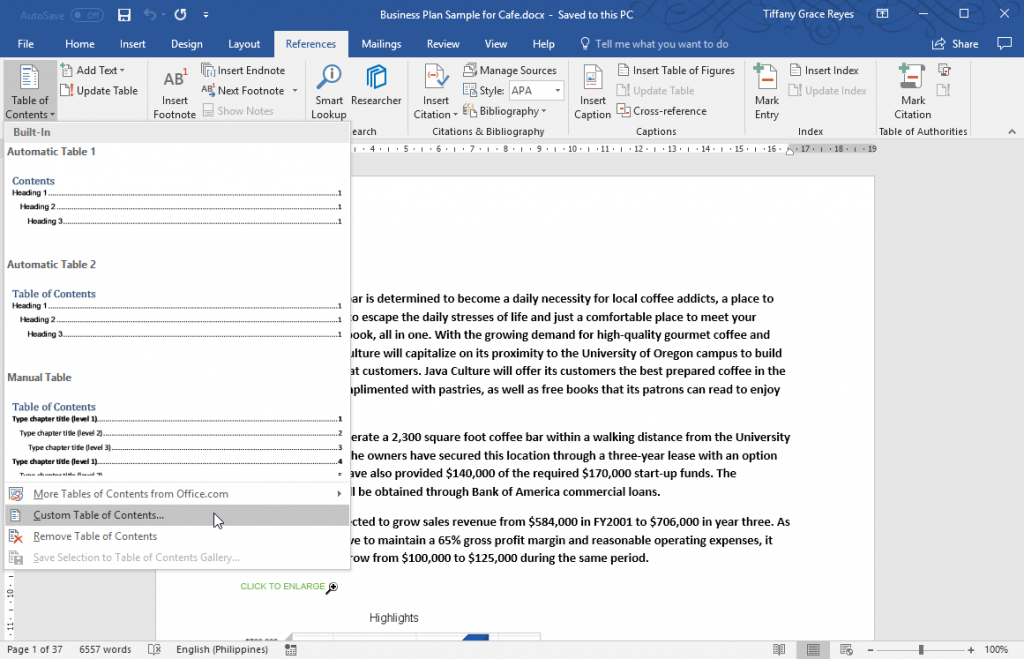Switch to the Mailings tab
1024x659 pixels.
click(381, 44)
